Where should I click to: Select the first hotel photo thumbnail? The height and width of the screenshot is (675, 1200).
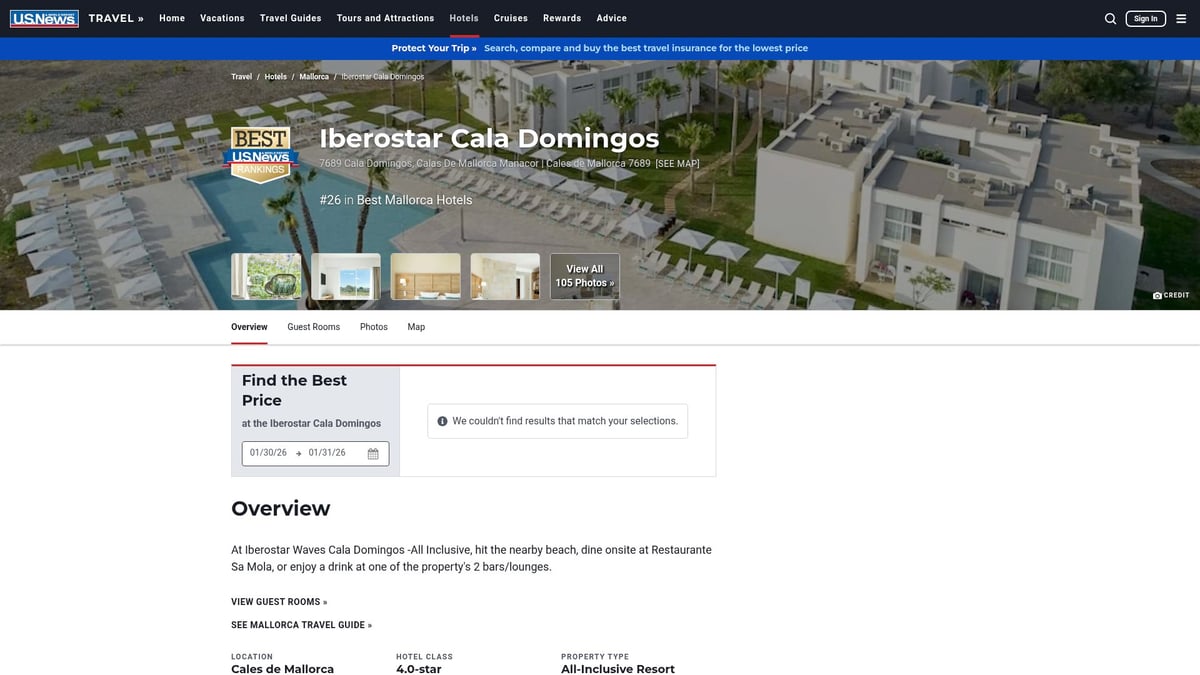click(266, 275)
